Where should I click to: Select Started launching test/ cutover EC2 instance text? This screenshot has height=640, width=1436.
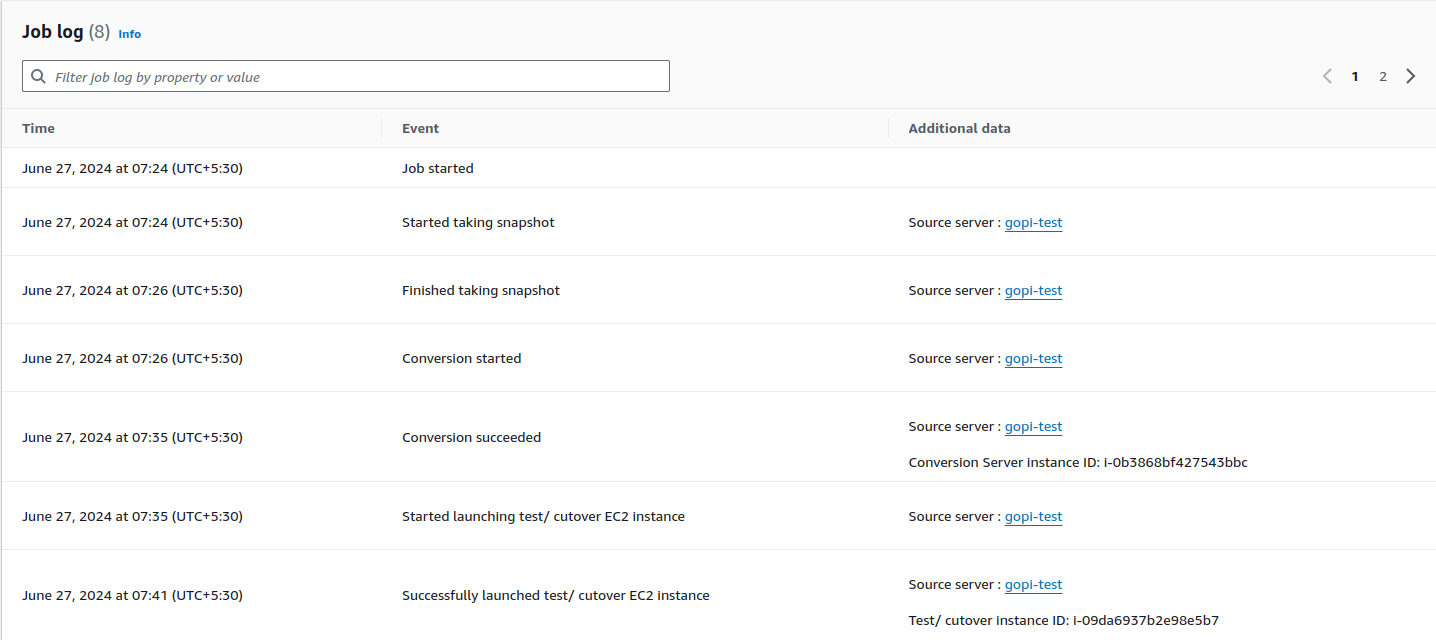tap(543, 517)
